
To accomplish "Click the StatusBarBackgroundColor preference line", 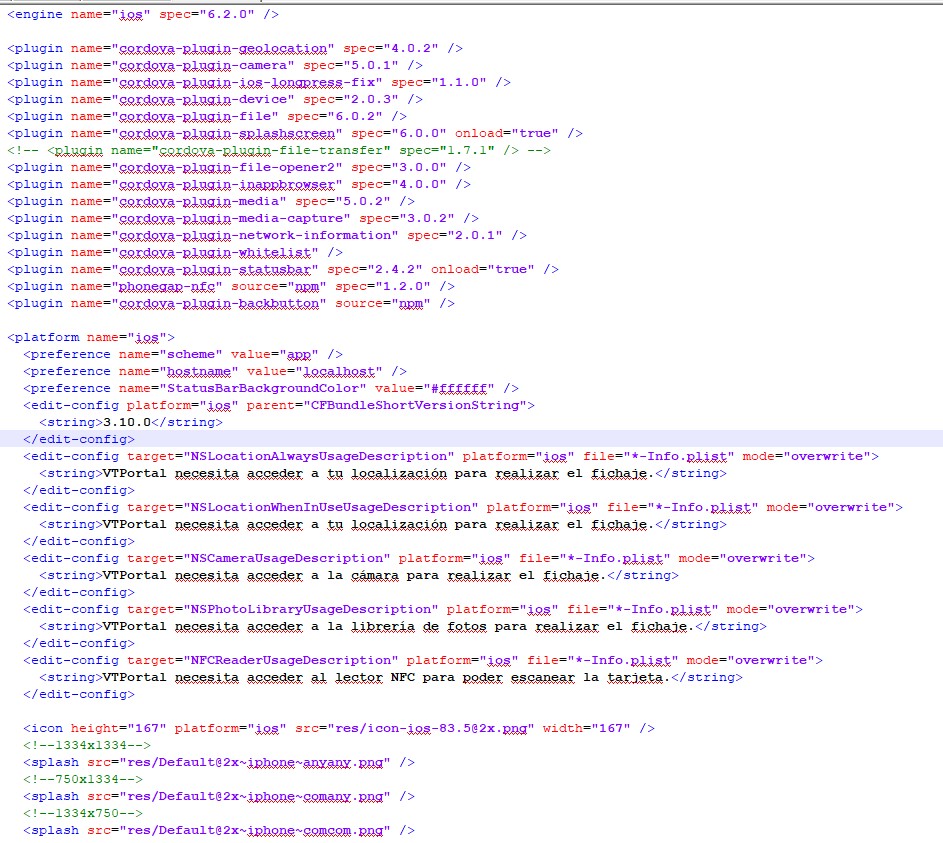I will [x=271, y=388].
